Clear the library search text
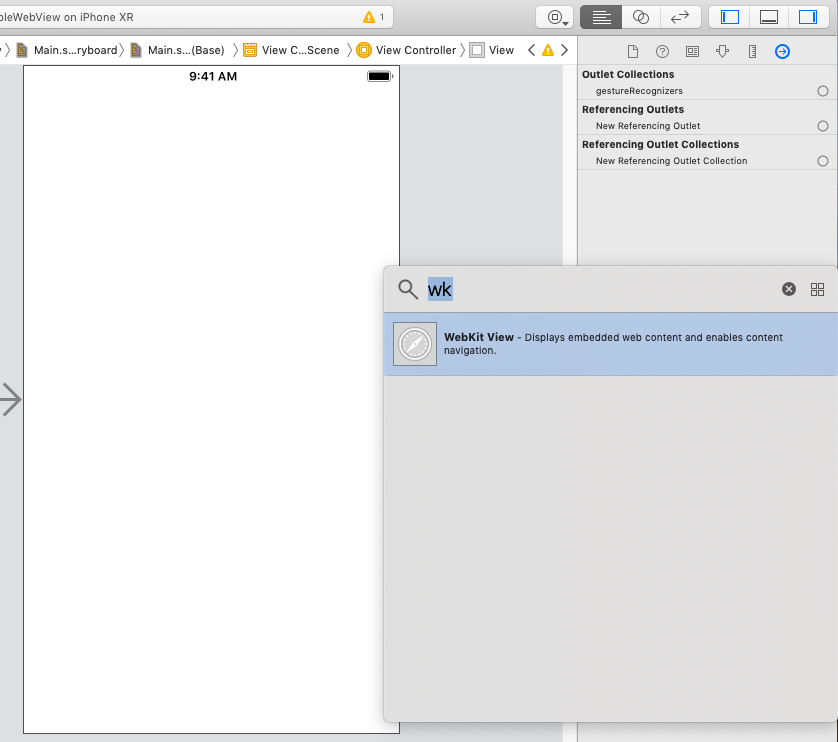Screen dimensions: 838x742 point(788,289)
